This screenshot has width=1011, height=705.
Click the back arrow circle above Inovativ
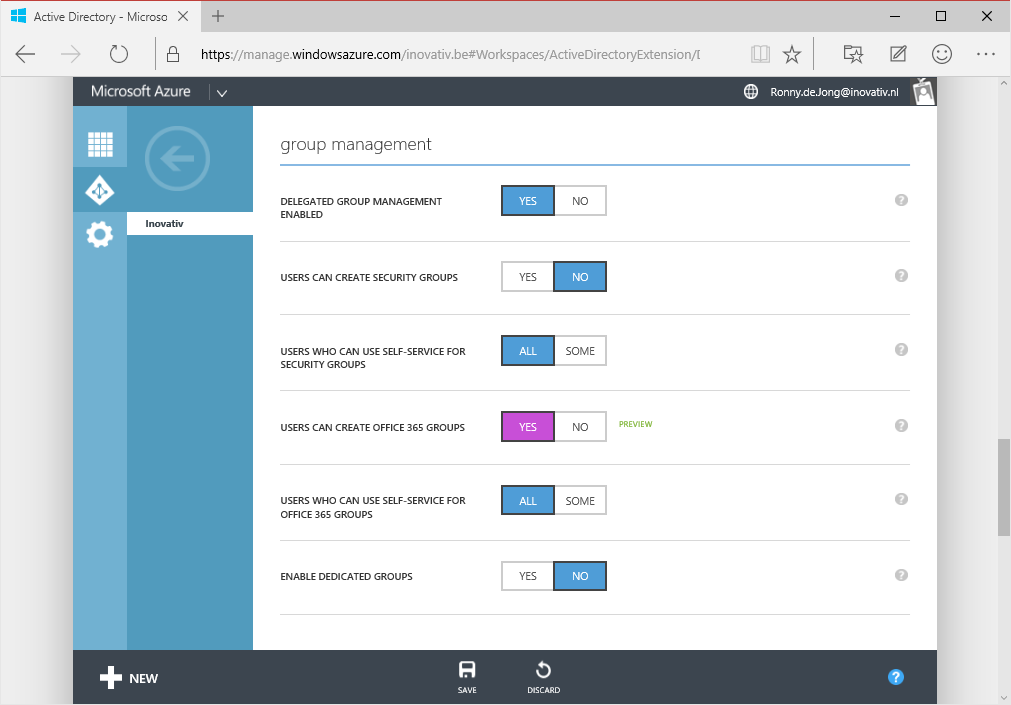coord(177,158)
